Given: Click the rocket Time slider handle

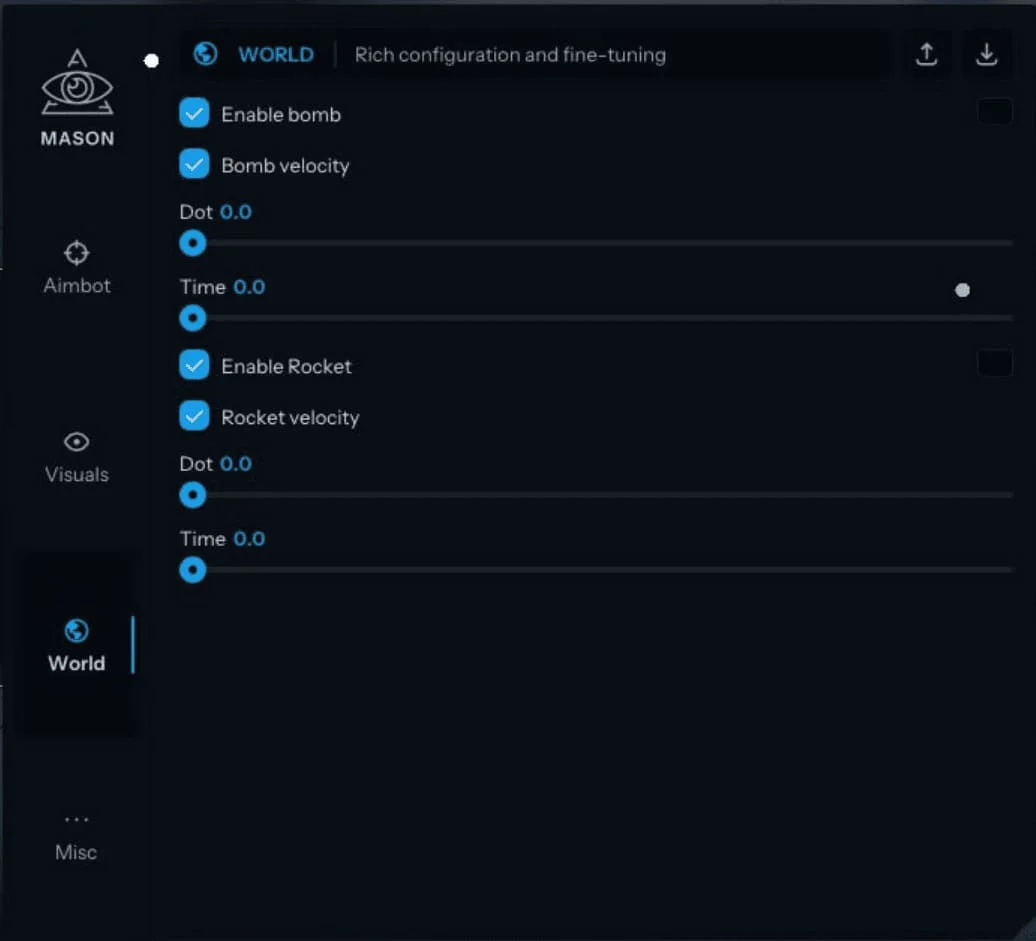Looking at the screenshot, I should click(x=192, y=570).
